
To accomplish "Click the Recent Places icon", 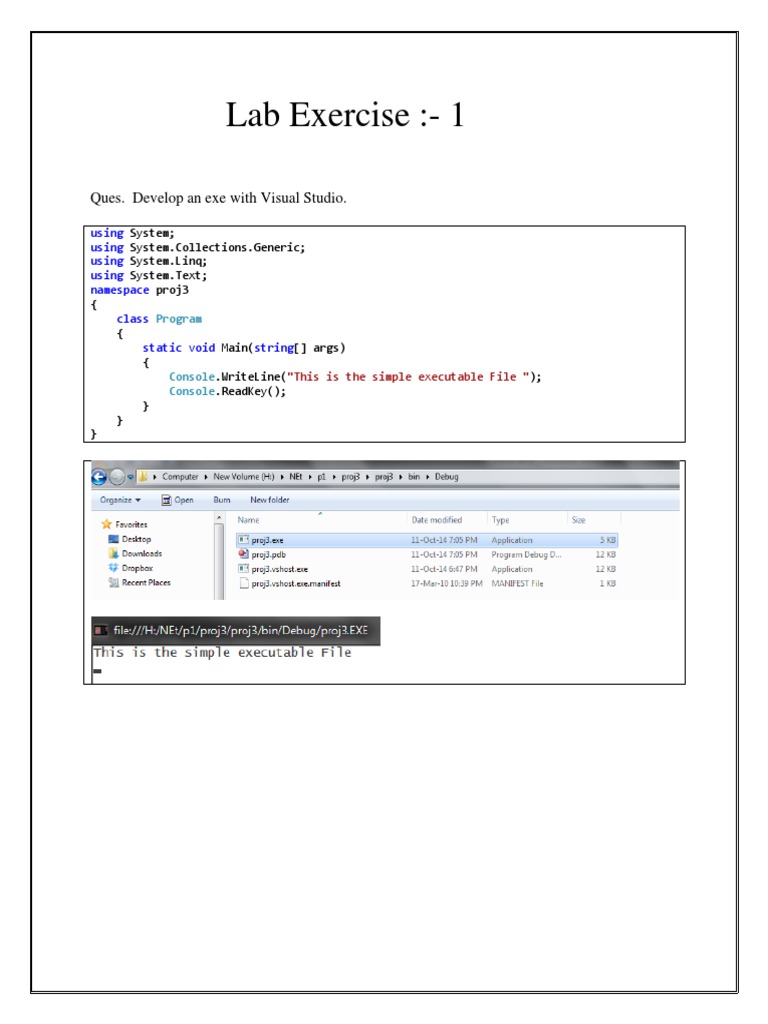I will pyautogui.click(x=114, y=583).
